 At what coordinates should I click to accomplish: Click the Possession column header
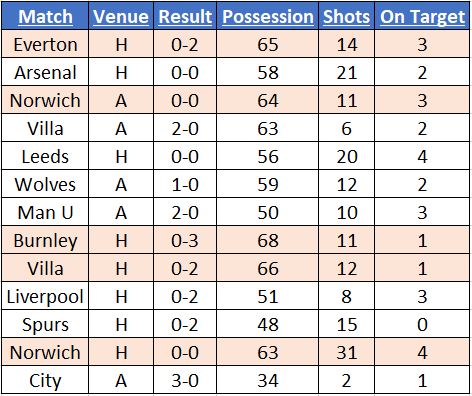(268, 16)
